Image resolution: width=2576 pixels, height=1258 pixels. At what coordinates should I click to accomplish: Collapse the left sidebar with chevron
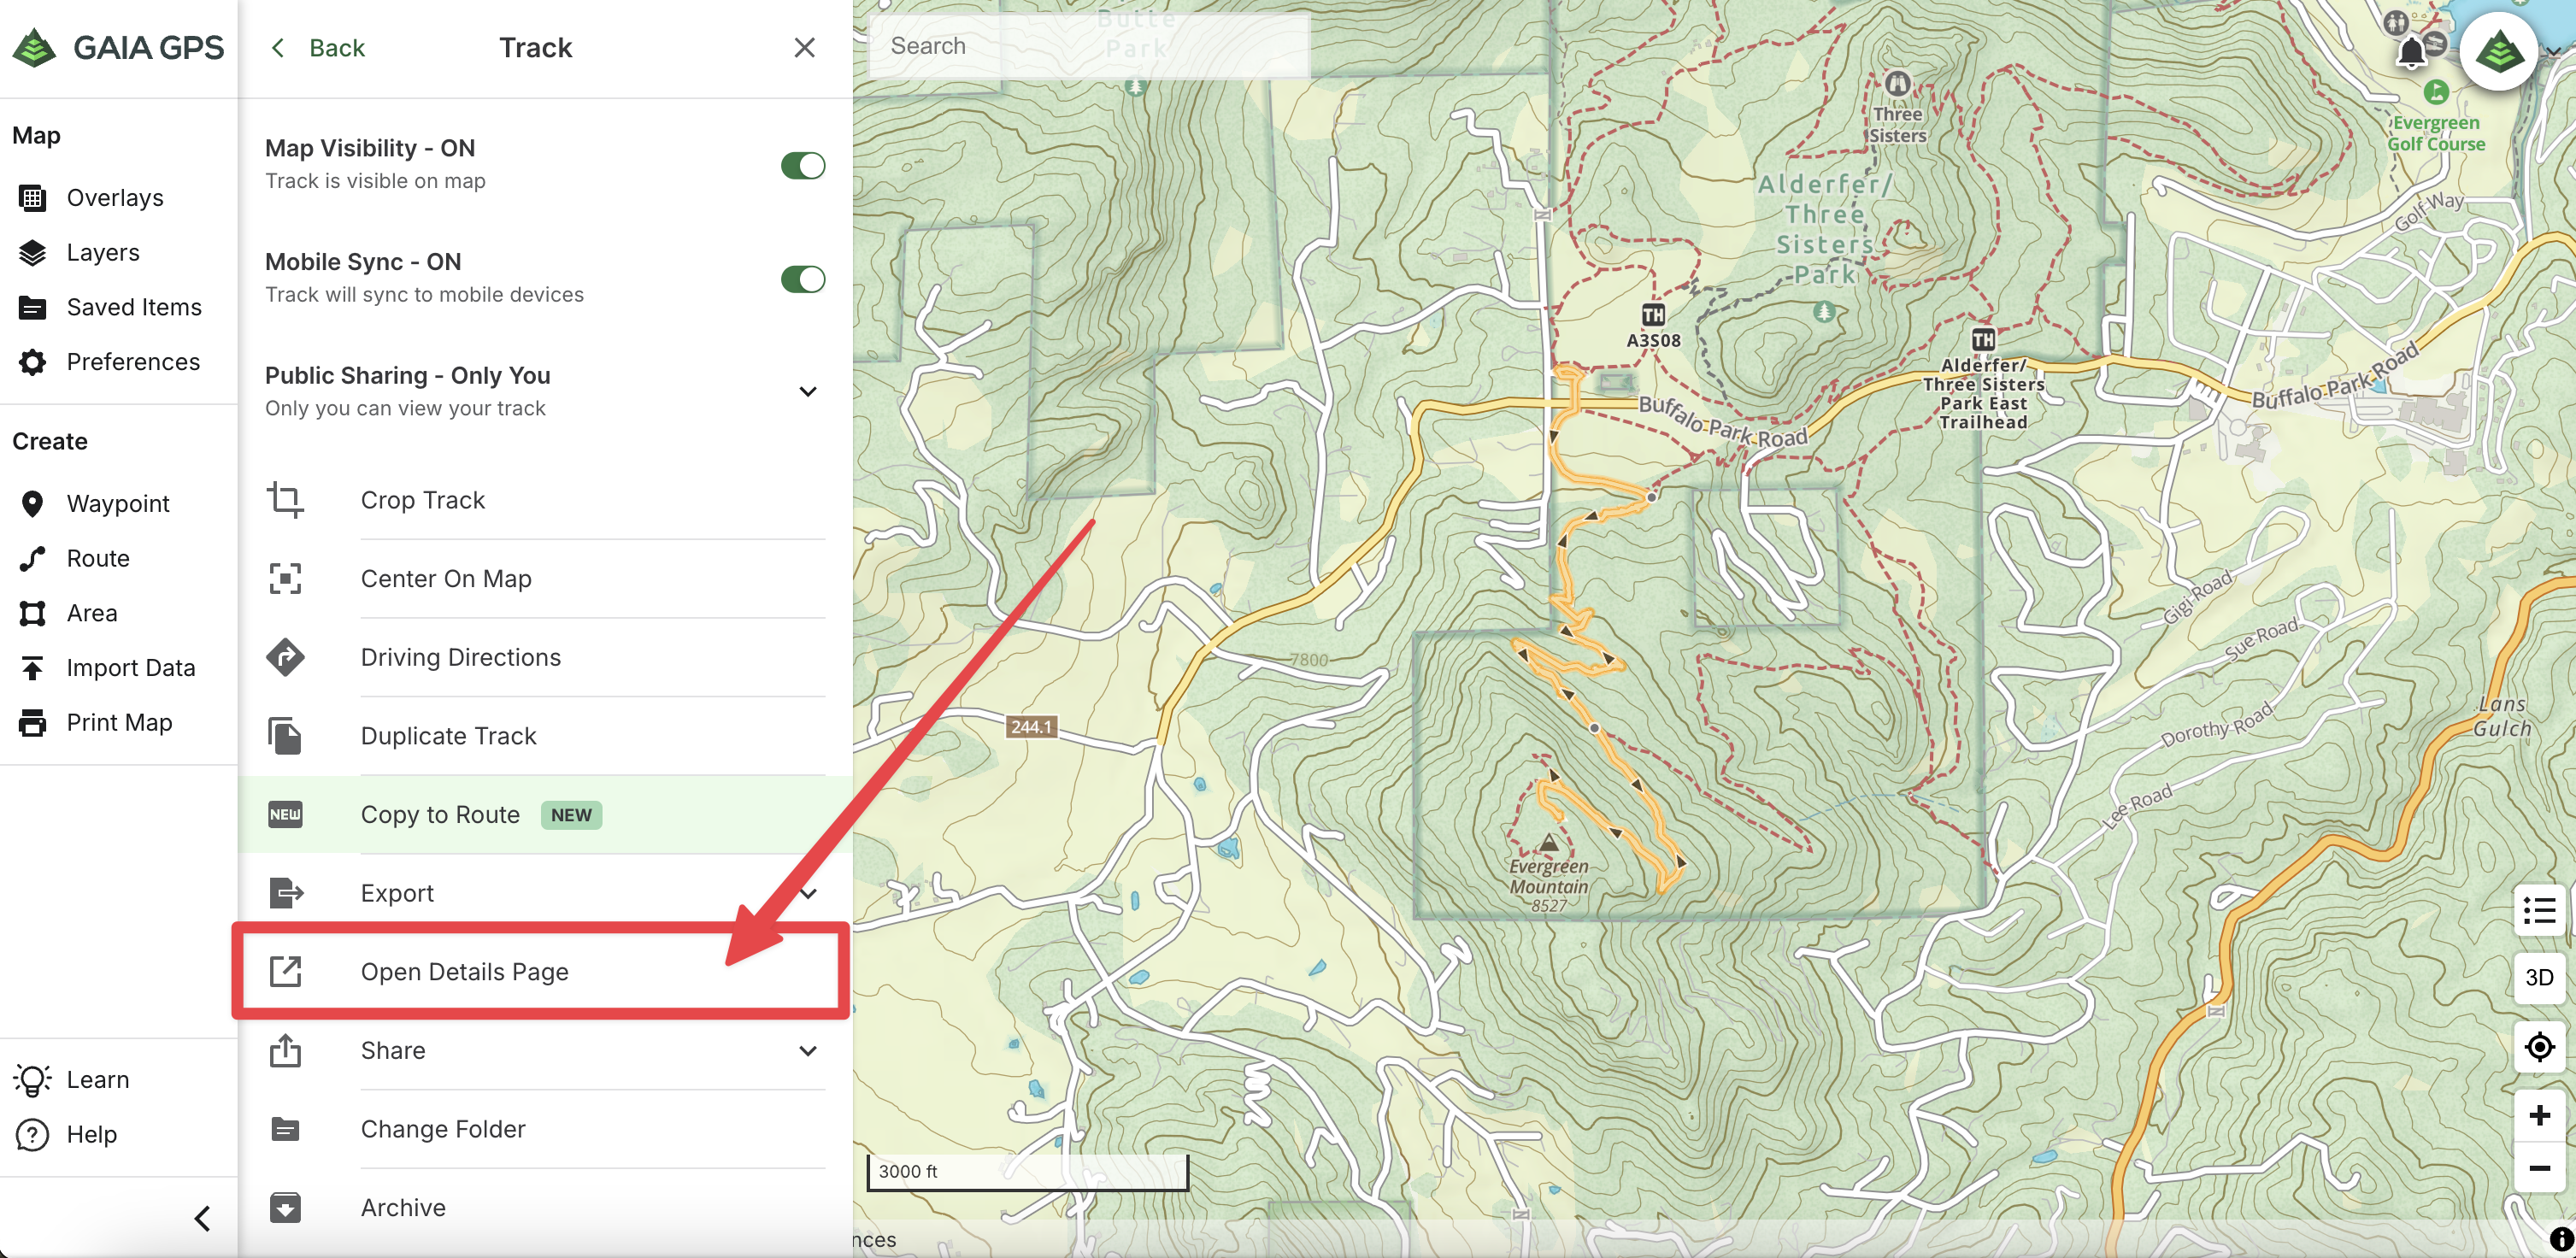pos(202,1218)
